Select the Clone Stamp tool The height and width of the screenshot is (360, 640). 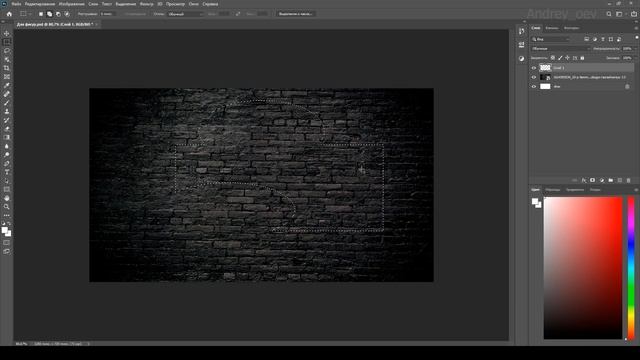[x=7, y=111]
